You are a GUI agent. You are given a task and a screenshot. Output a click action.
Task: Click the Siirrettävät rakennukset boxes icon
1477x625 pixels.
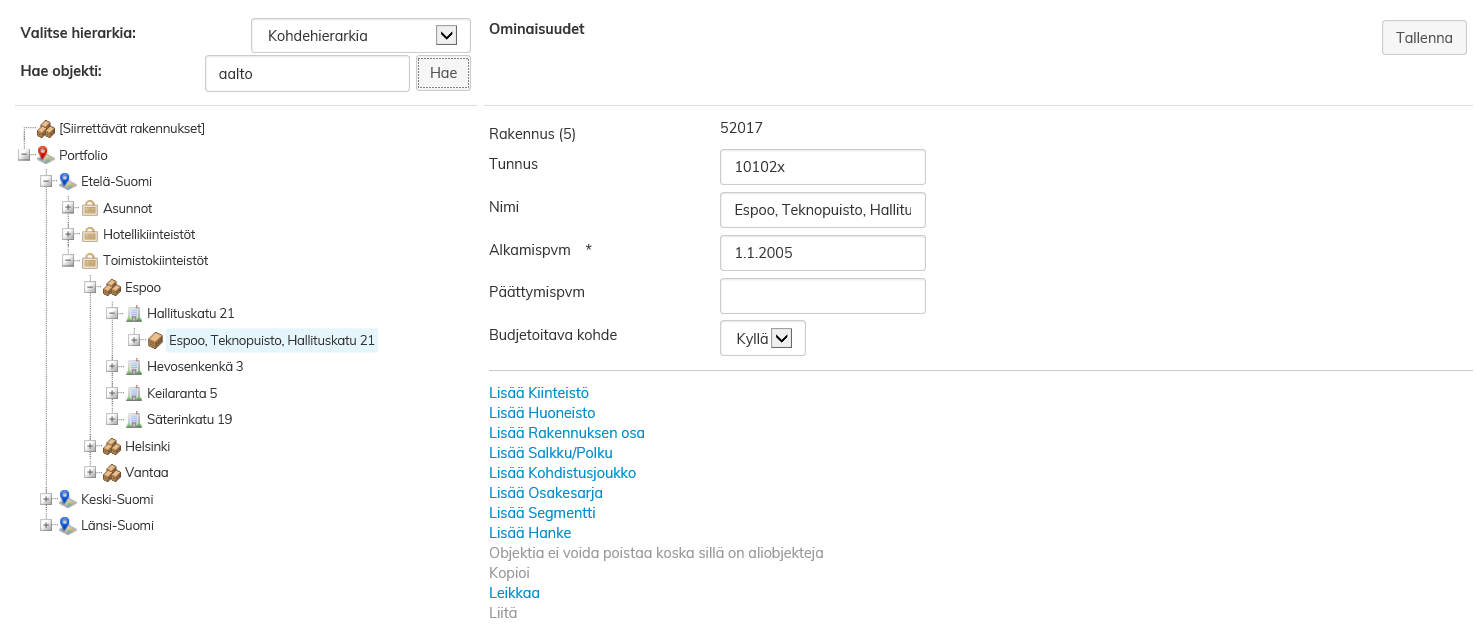[46, 129]
